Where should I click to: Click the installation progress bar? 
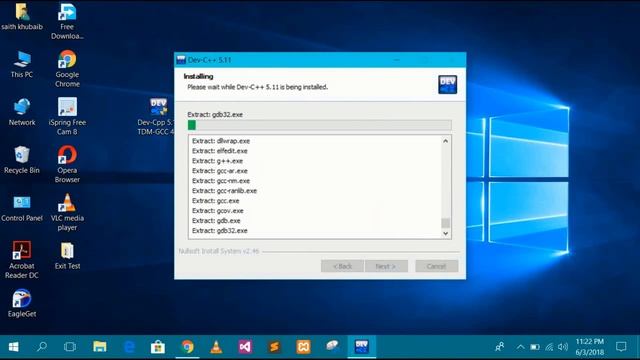point(320,125)
